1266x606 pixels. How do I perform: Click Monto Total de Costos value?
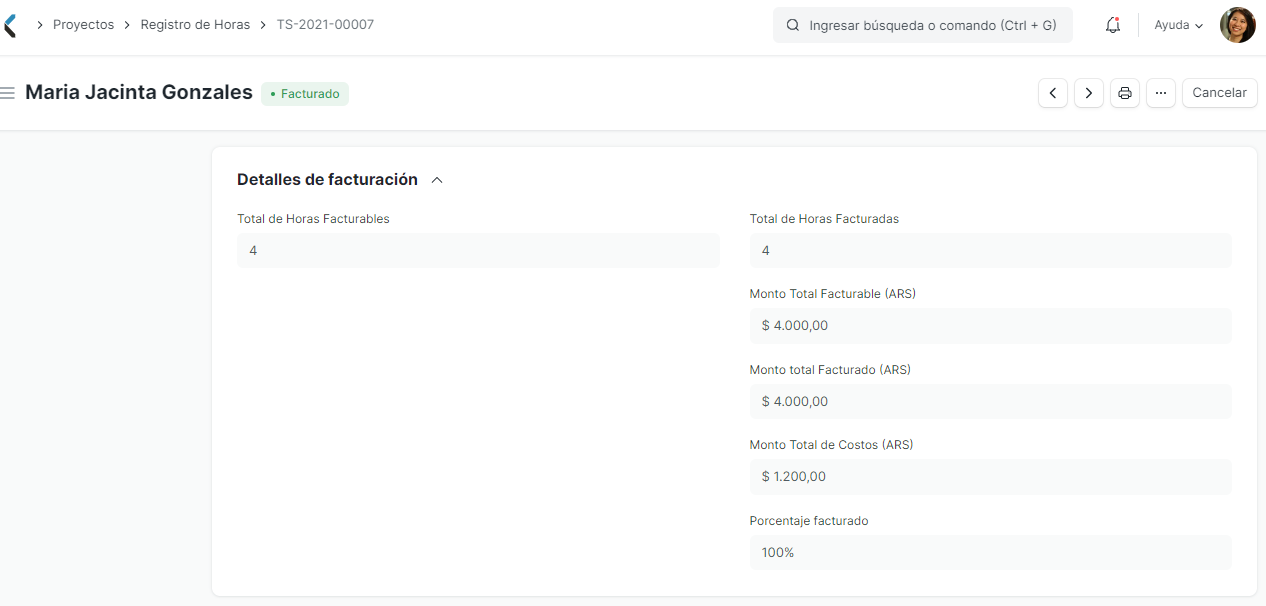(x=990, y=476)
